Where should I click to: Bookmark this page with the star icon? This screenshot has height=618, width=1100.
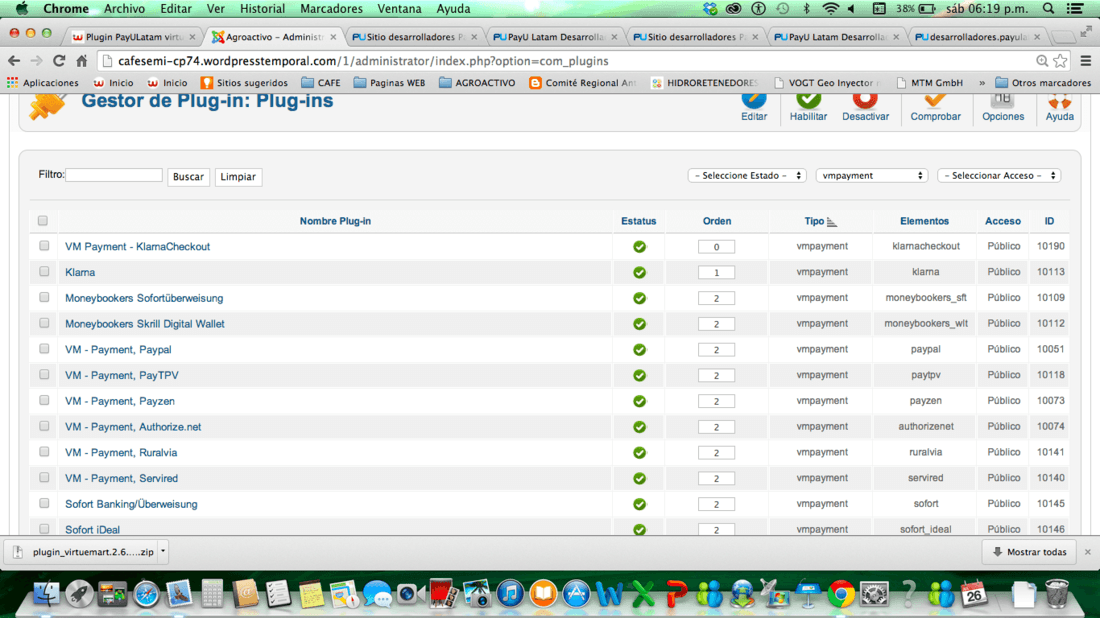tap(1060, 61)
